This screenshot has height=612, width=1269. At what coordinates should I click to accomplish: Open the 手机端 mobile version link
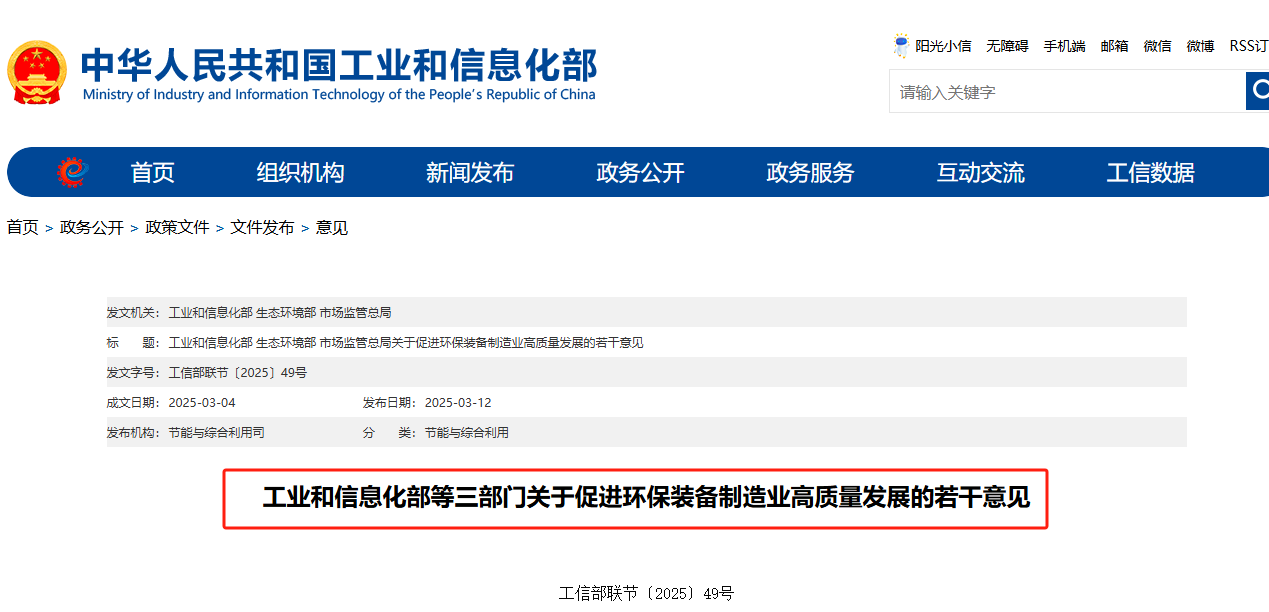pyautogui.click(x=1064, y=46)
